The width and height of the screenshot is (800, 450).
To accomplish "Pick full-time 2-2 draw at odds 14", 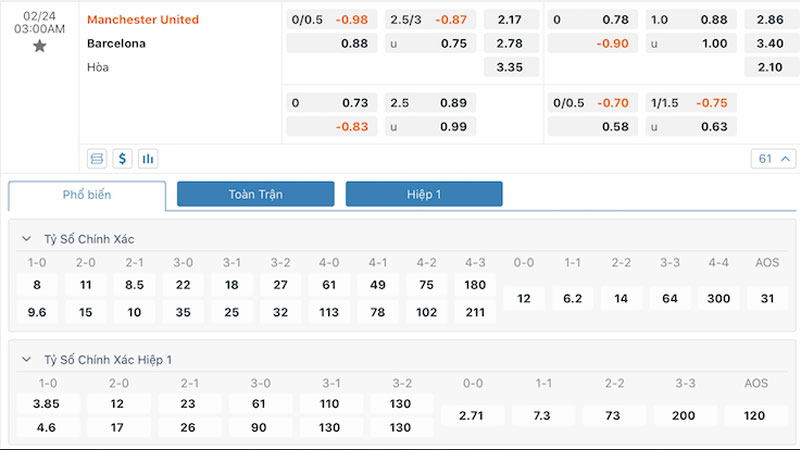I will [621, 298].
